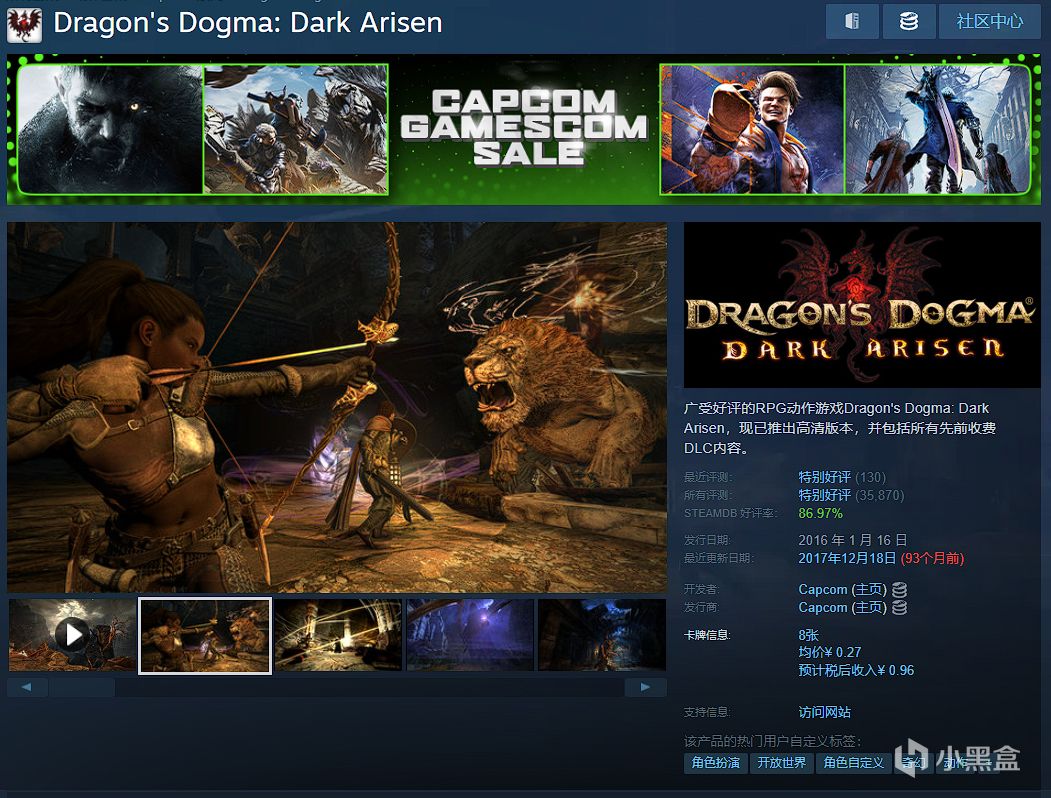Image resolution: width=1051 pixels, height=798 pixels.
Task: Click the Devil May Cry 5 banner image
Action: coord(937,129)
